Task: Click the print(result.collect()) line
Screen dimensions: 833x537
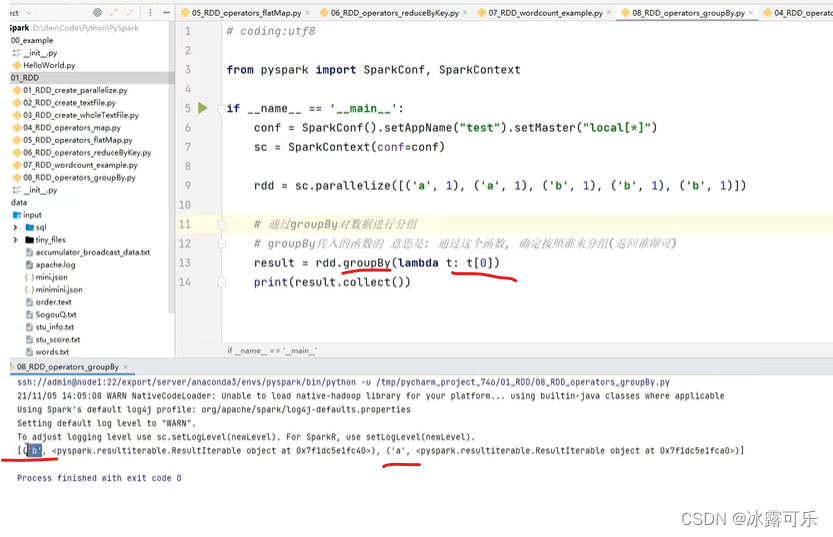Action: click(x=332, y=282)
